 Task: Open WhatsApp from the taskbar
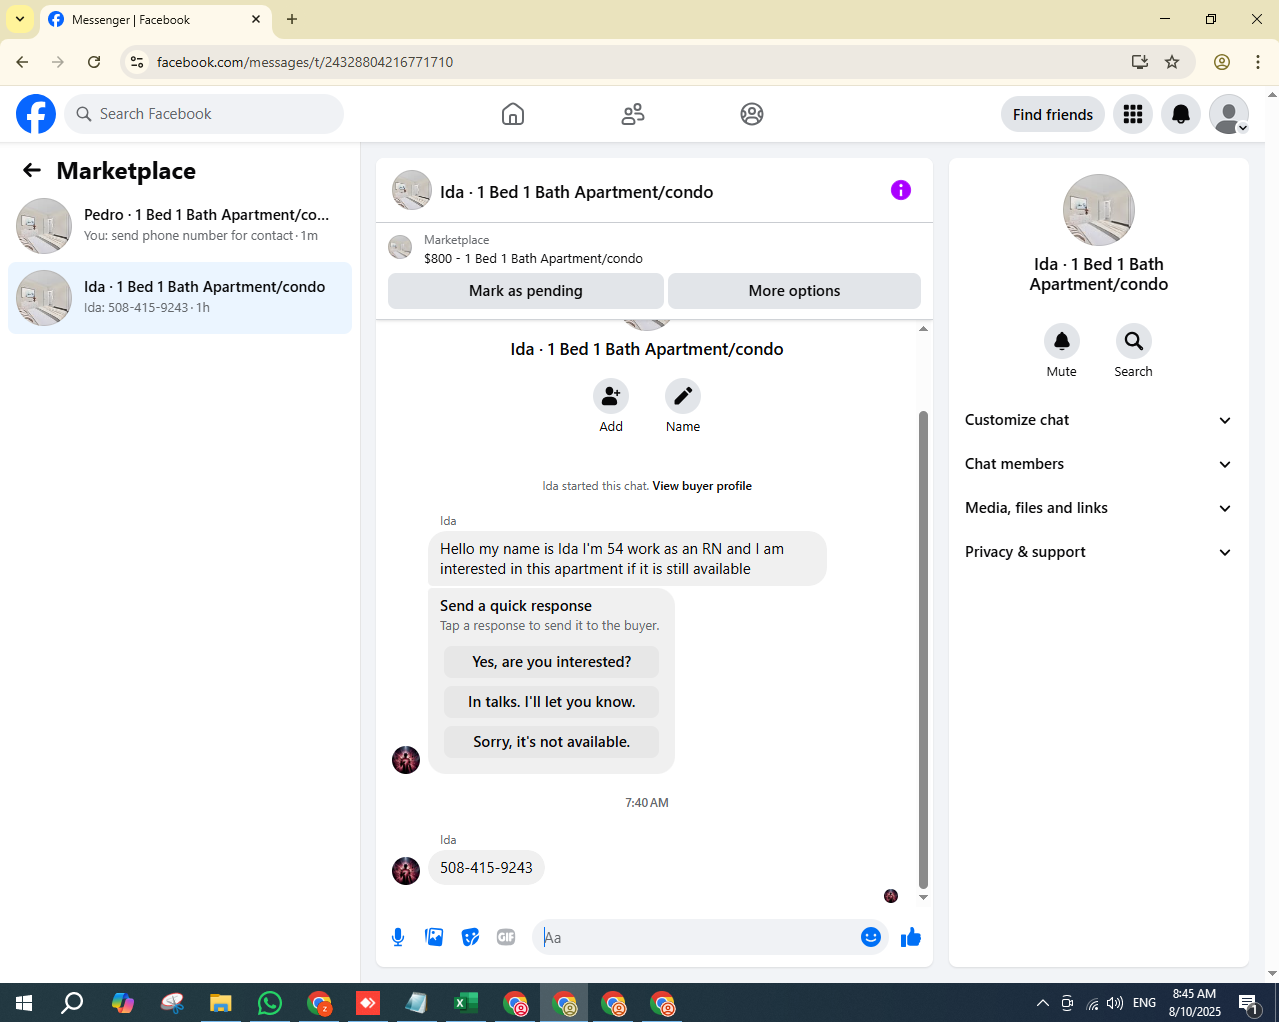click(270, 1003)
